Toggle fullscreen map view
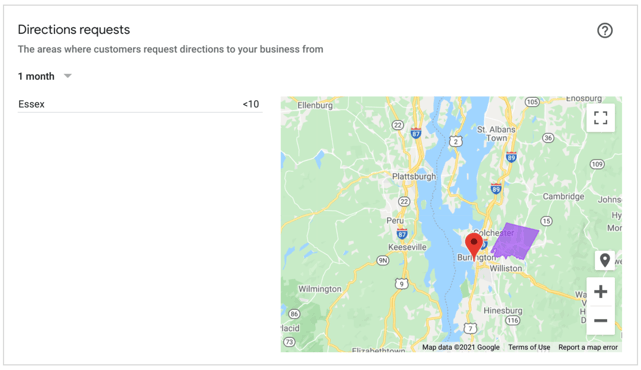Screen dimensions: 641x370 click(600, 118)
